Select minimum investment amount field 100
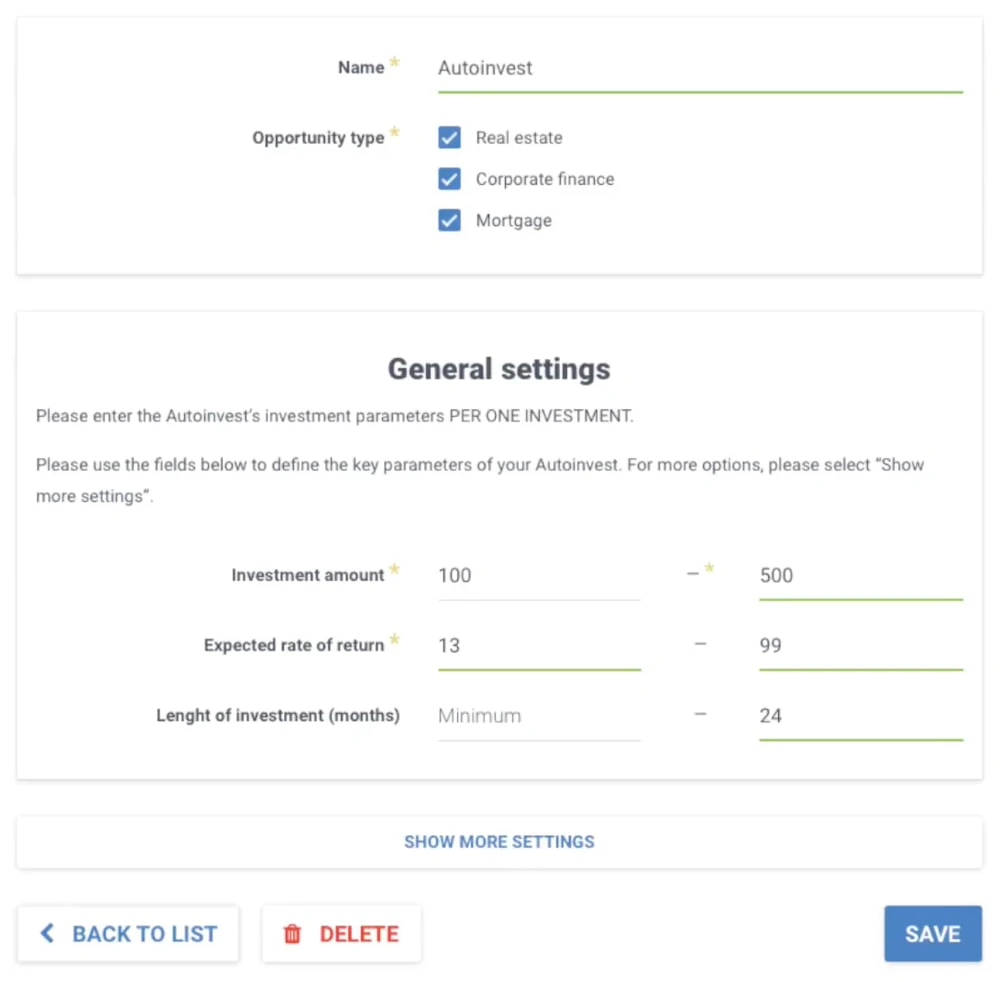This screenshot has height=982, width=1000. 539,576
